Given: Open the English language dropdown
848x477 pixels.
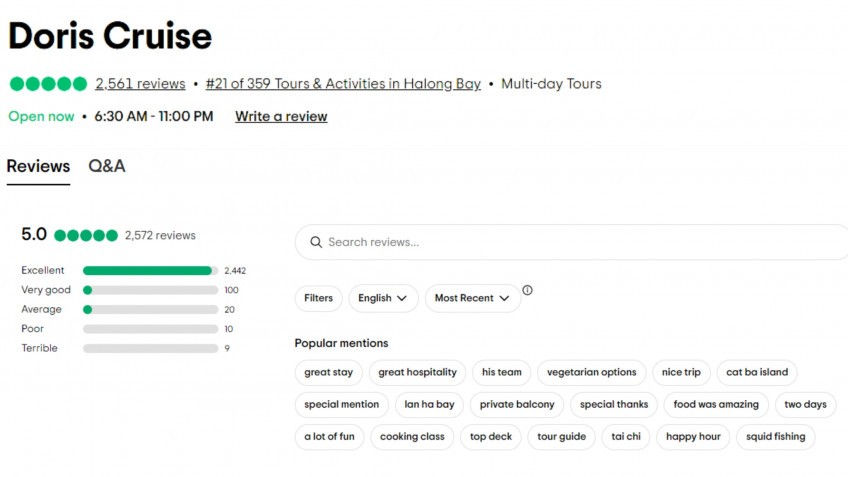Looking at the screenshot, I should (x=384, y=298).
